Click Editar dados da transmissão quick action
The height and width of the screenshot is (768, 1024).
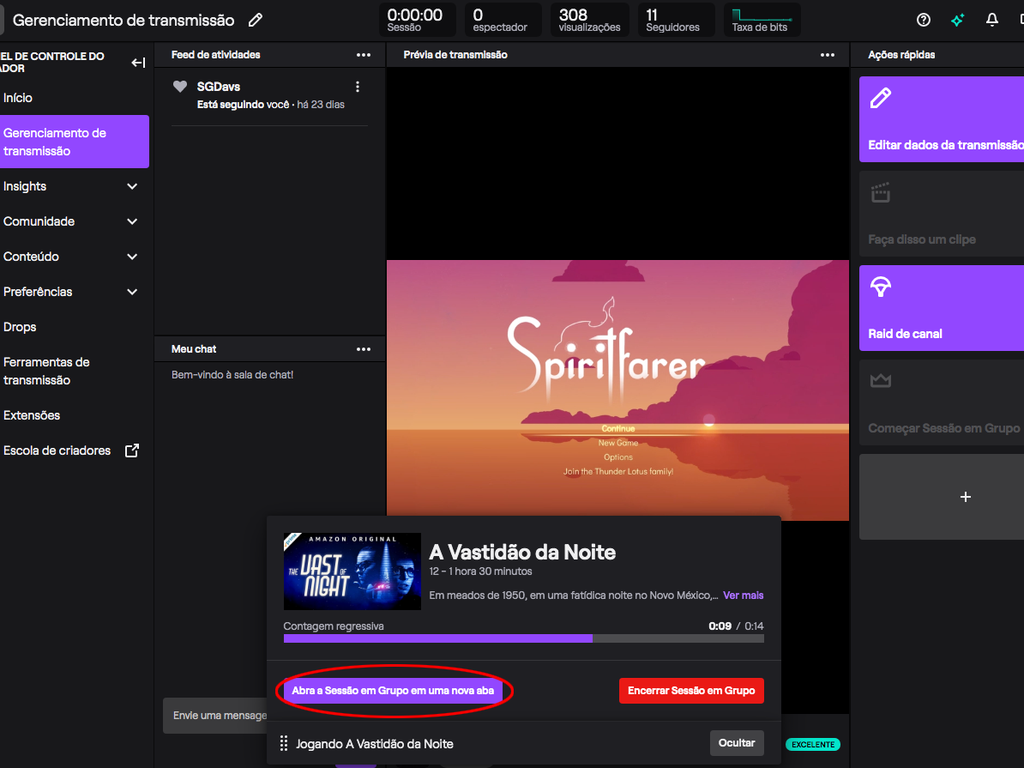[x=942, y=120]
